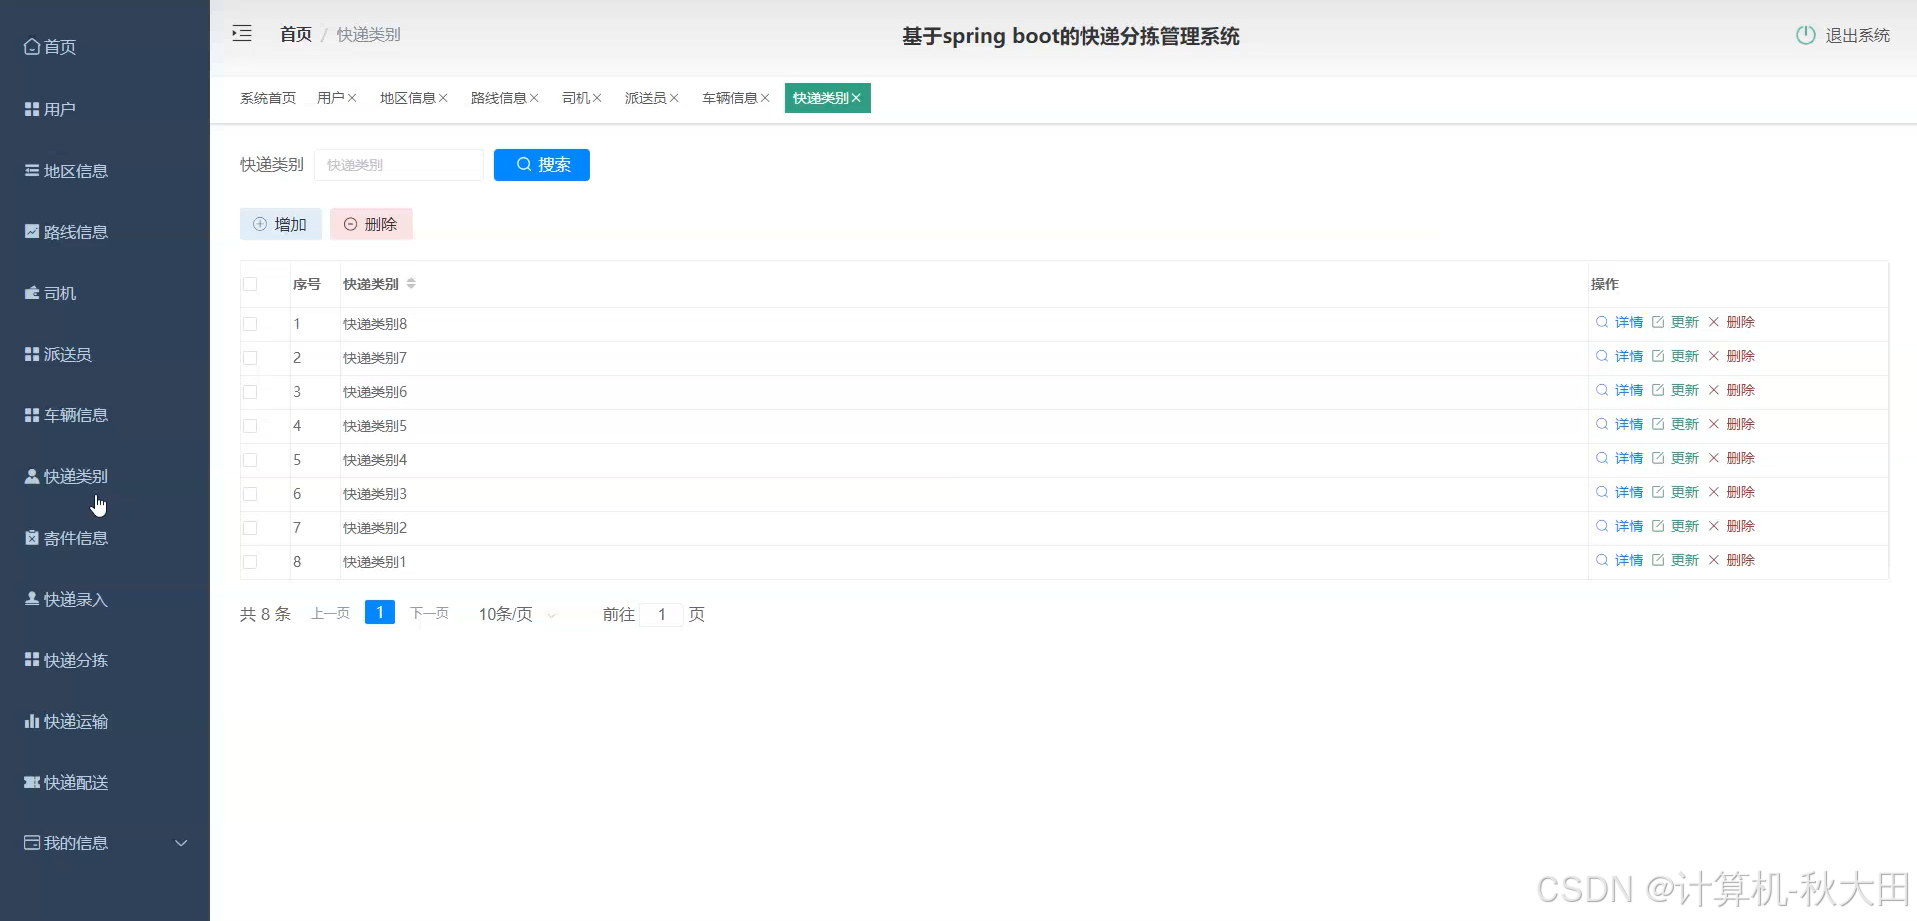Image resolution: width=1917 pixels, height=921 pixels.
Task: Check the row for 快递类别5
Action: pos(250,426)
